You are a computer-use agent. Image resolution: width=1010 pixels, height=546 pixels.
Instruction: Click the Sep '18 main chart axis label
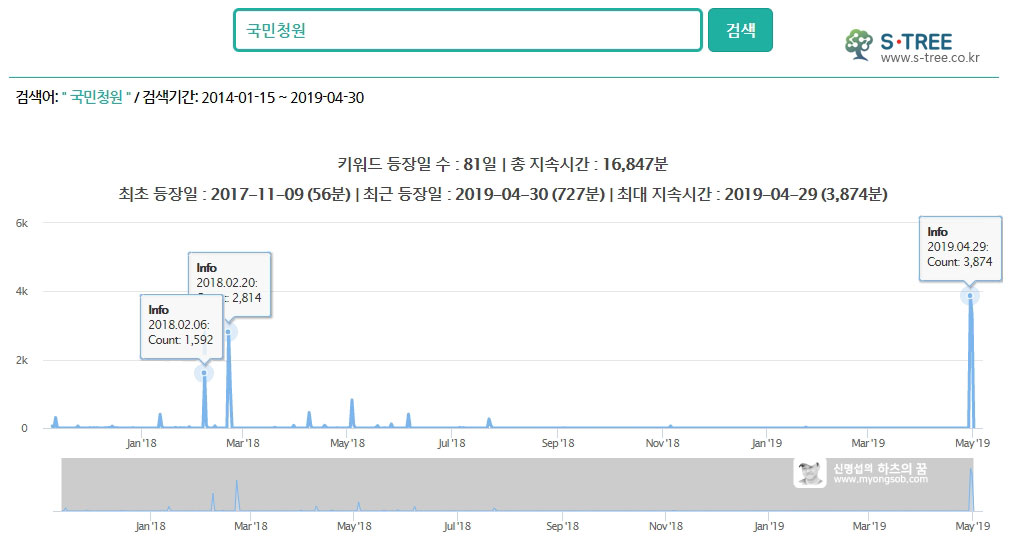[x=558, y=443]
